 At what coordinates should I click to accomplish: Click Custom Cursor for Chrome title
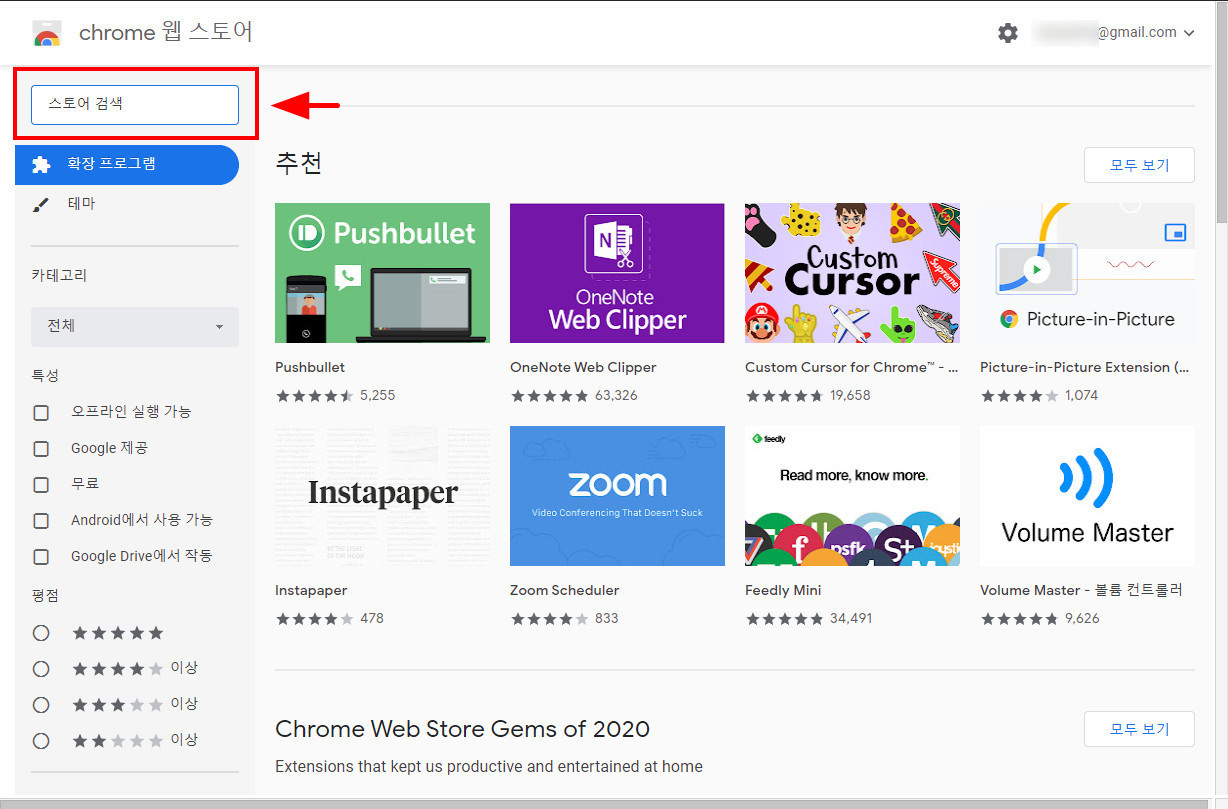(852, 367)
